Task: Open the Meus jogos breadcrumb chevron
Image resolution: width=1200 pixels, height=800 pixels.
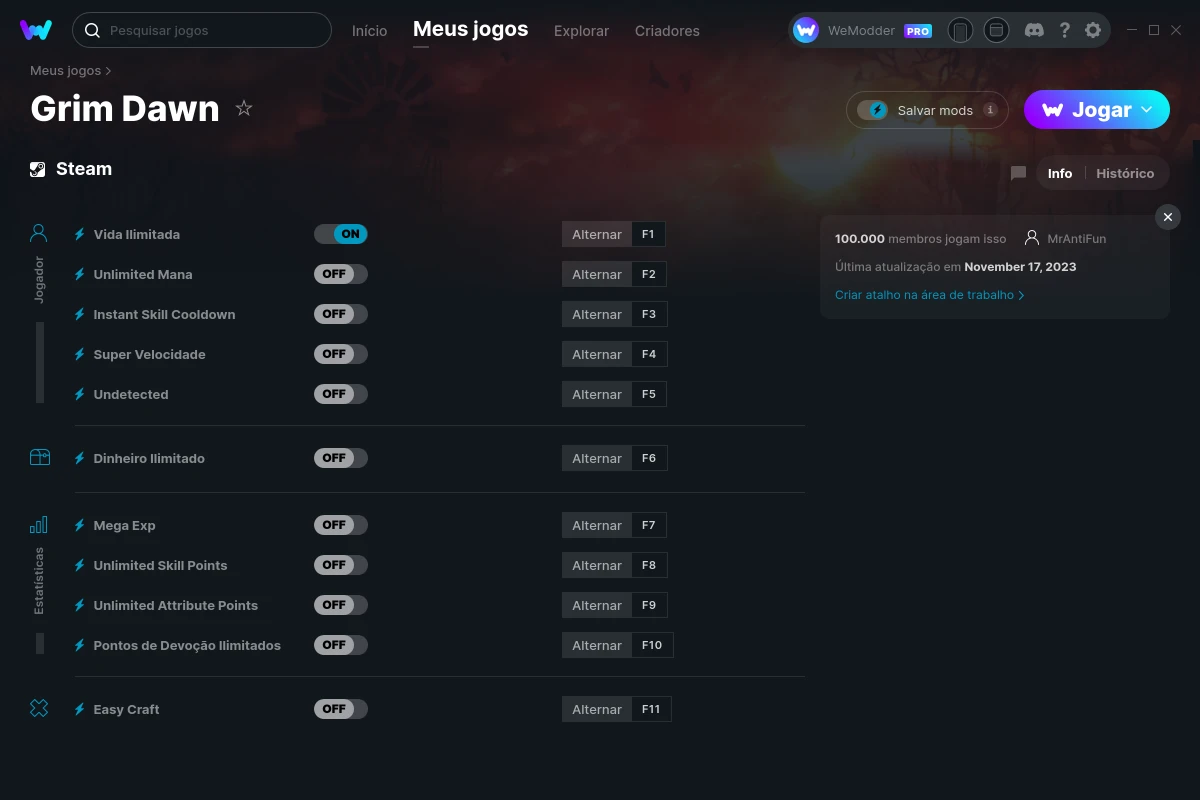Action: (x=108, y=71)
